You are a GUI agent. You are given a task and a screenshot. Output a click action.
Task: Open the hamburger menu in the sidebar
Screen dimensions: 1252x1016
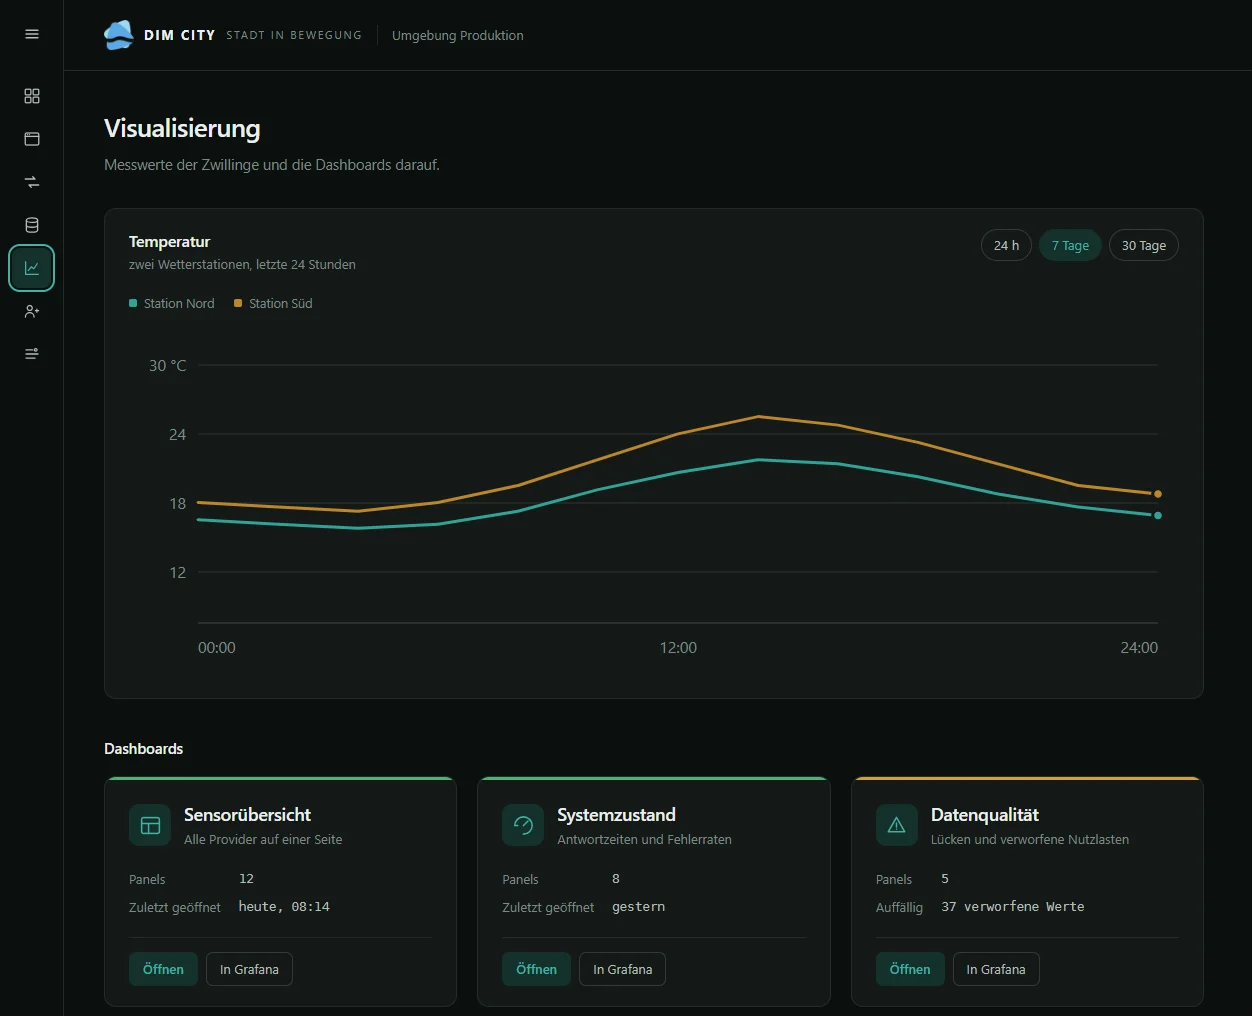pyautogui.click(x=32, y=34)
